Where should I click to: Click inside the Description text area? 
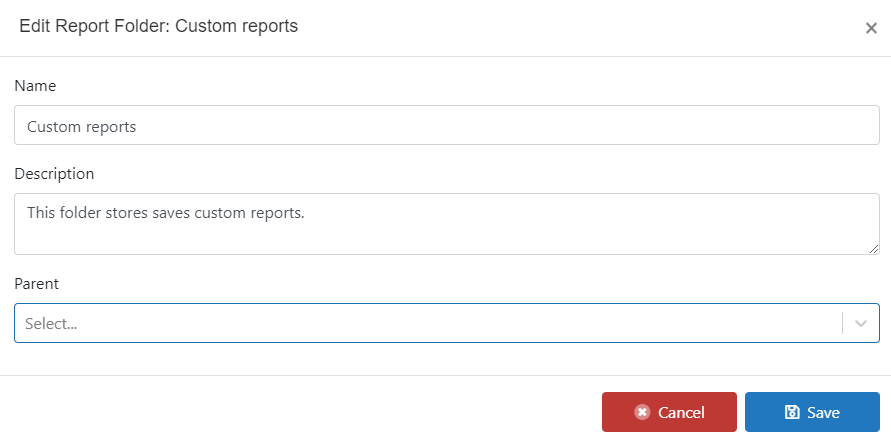click(447, 224)
